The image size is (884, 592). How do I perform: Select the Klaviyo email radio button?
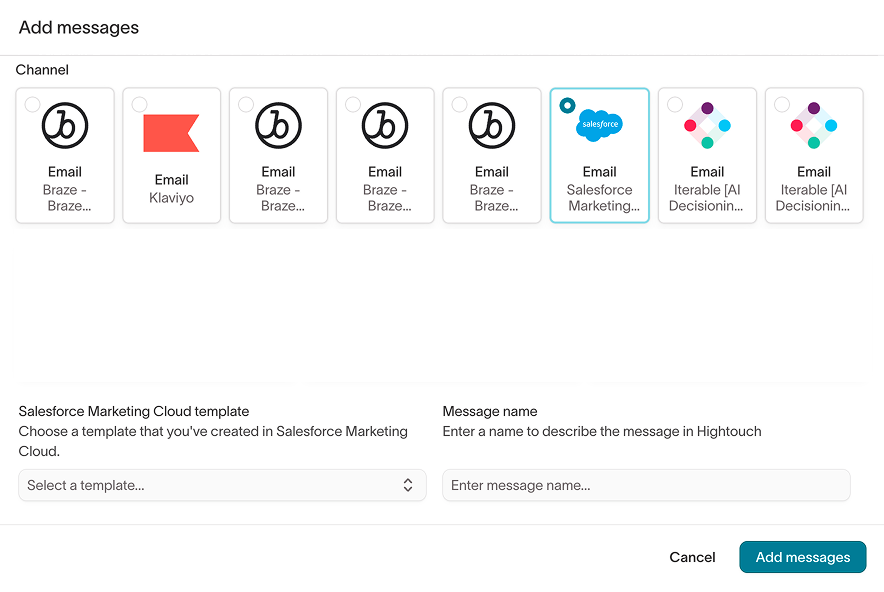click(140, 104)
